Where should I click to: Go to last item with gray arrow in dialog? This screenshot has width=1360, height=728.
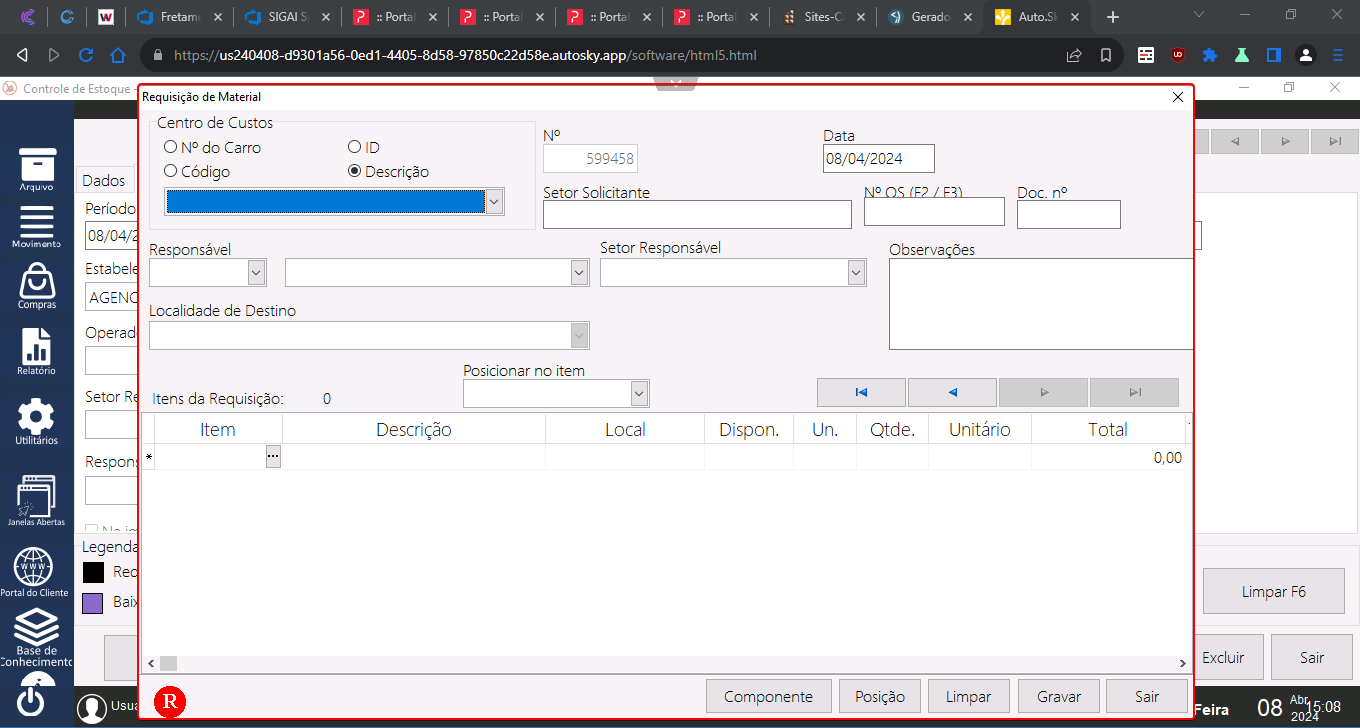(1134, 392)
